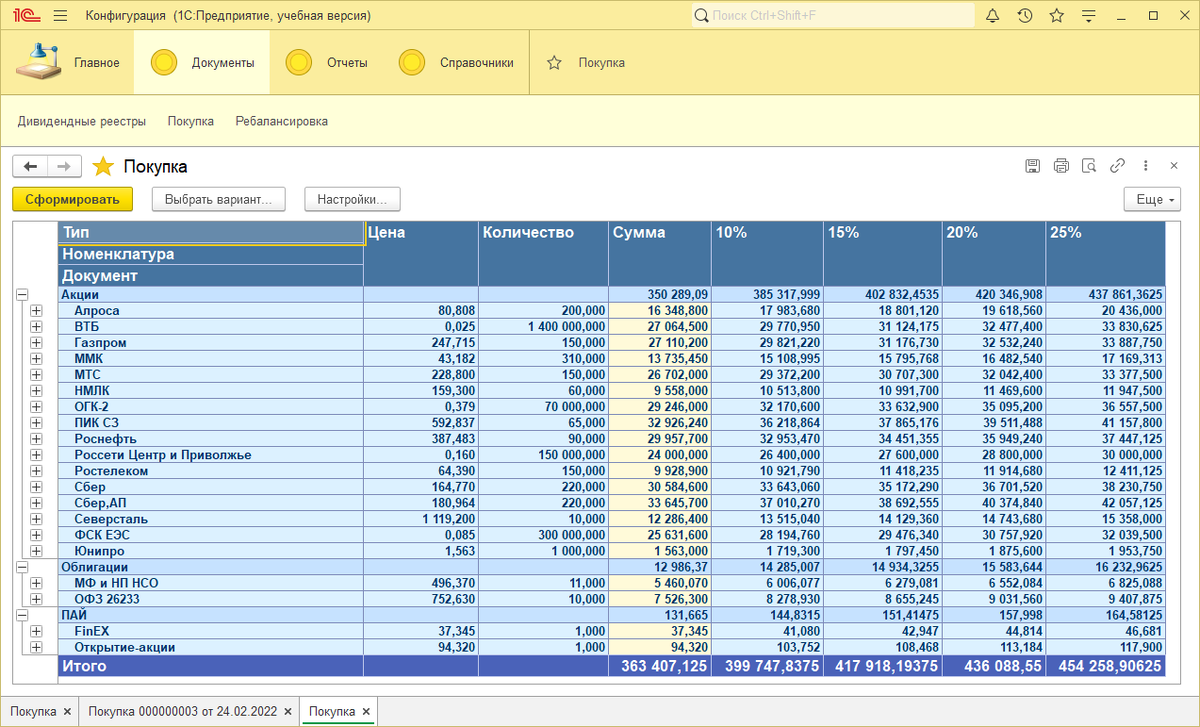Open the Справочники section
This screenshot has height=727, width=1200.
tap(456, 63)
